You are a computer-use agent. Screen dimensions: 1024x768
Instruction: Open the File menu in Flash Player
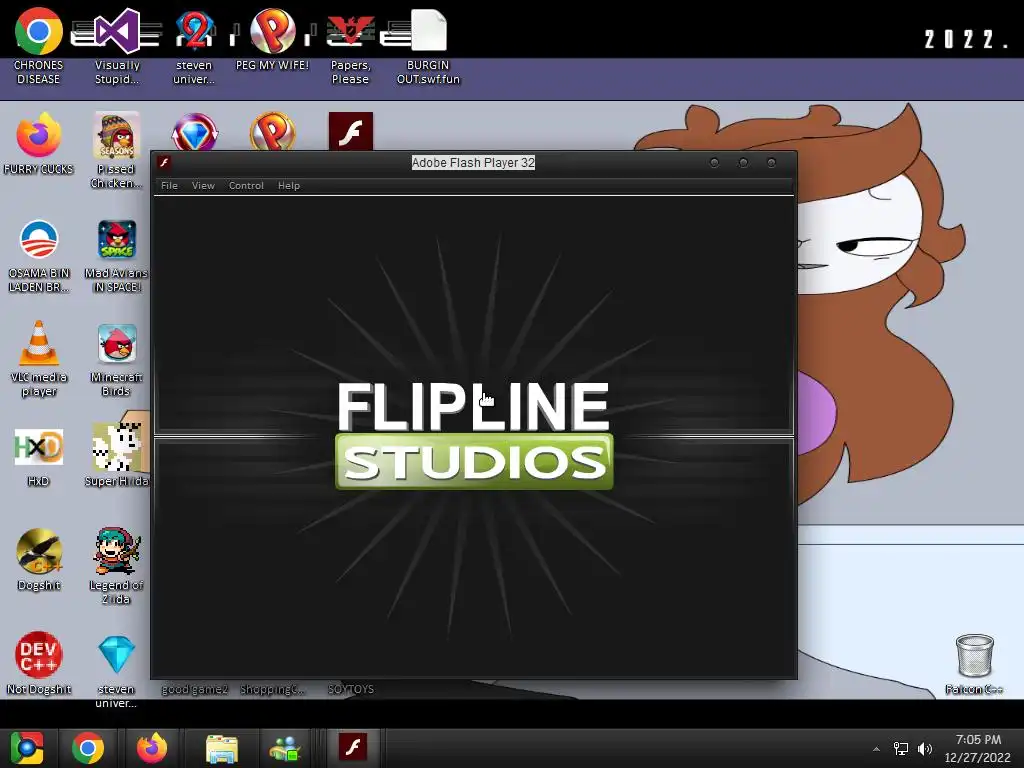click(169, 185)
